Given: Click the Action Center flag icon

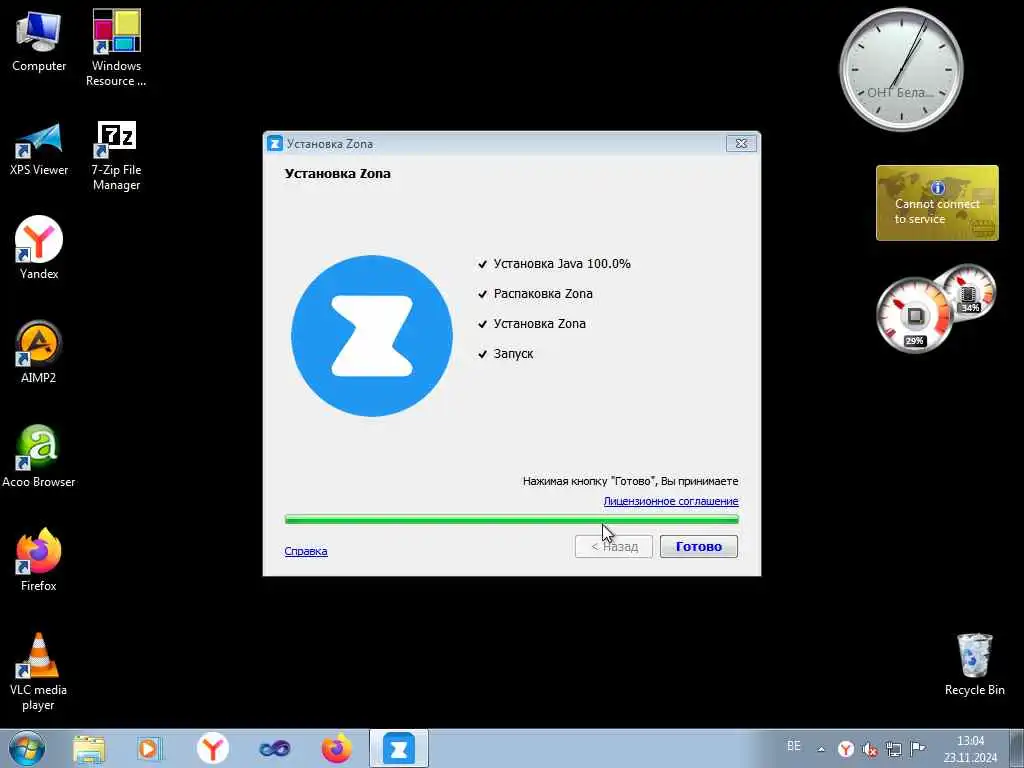Looking at the screenshot, I should click(918, 749).
